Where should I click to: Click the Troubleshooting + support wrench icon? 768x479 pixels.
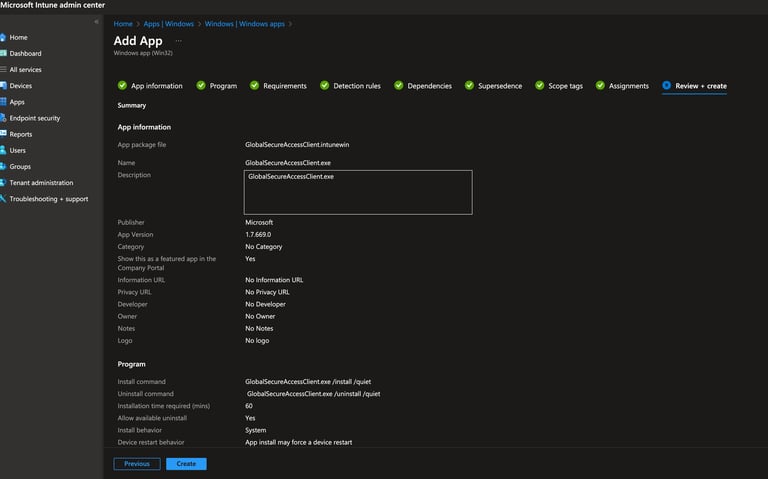pyautogui.click(x=3, y=199)
